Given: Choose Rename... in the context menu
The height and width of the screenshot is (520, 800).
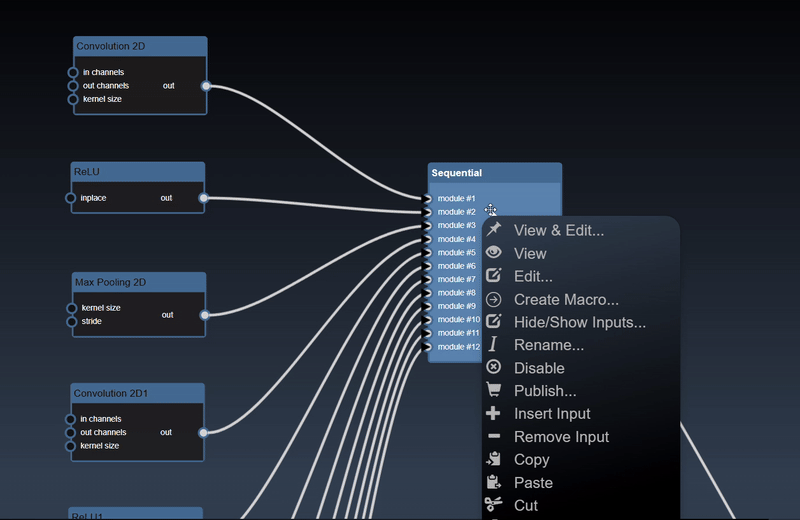Looking at the screenshot, I should [548, 345].
